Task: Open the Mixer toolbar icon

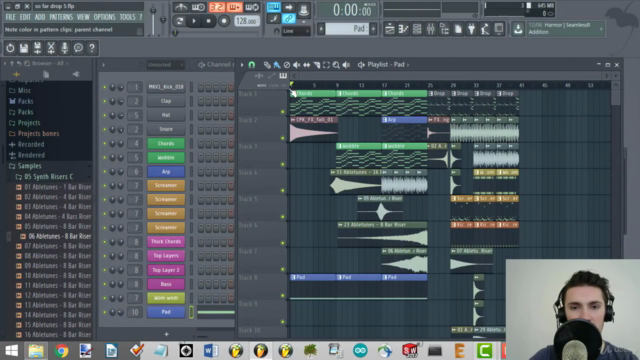Action: tap(431, 29)
